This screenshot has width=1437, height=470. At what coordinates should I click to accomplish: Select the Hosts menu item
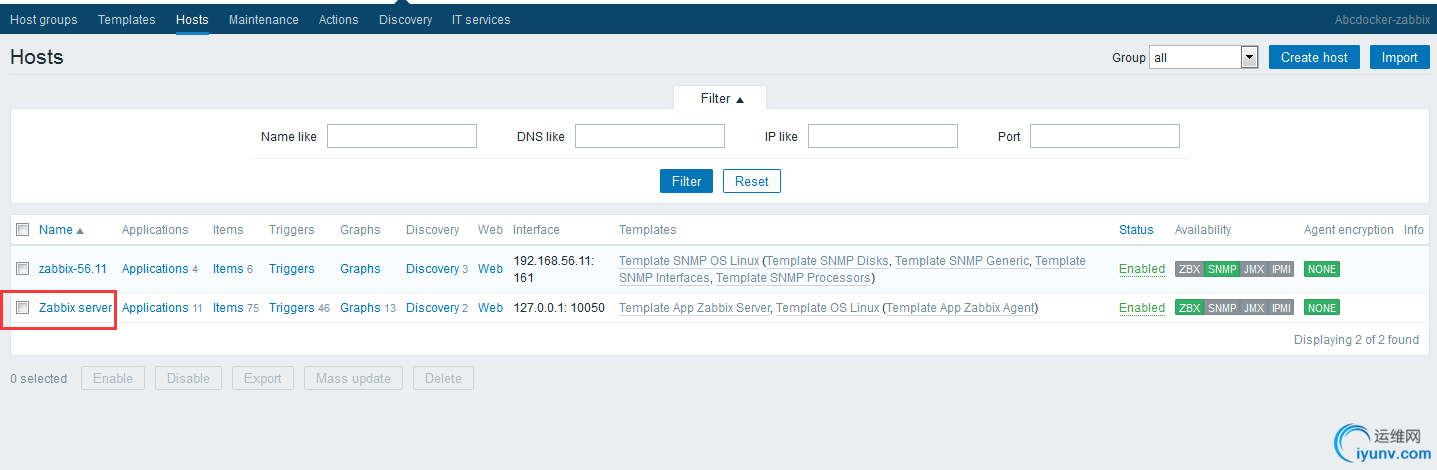(x=192, y=20)
